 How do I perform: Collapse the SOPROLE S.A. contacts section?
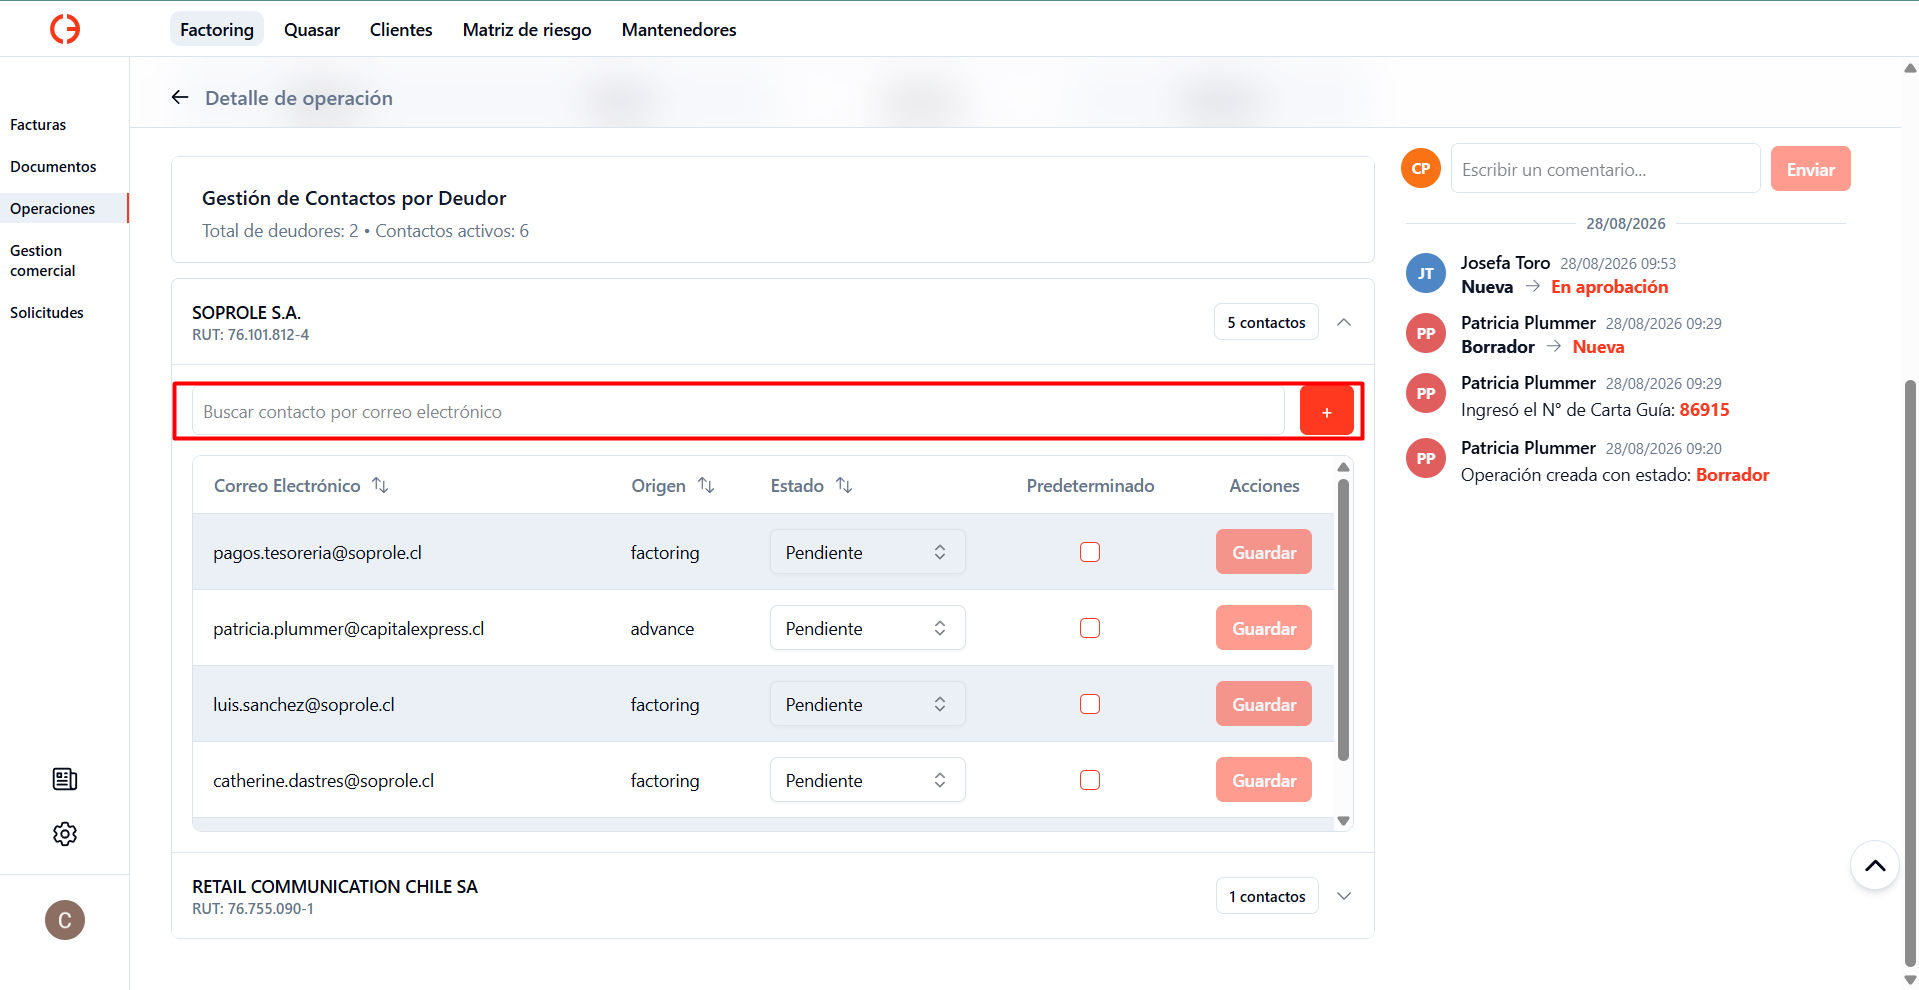[1344, 322]
